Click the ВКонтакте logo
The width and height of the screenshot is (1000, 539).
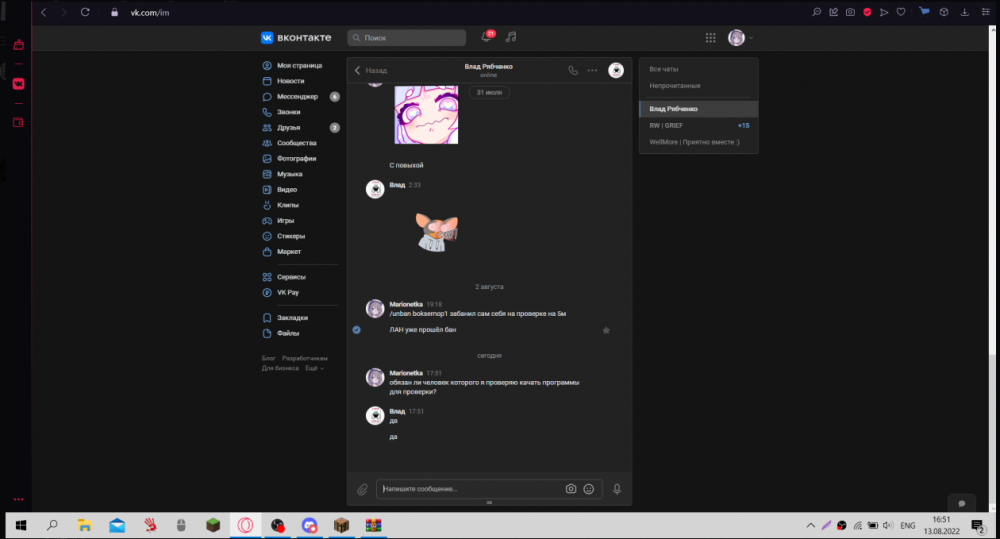pos(296,38)
